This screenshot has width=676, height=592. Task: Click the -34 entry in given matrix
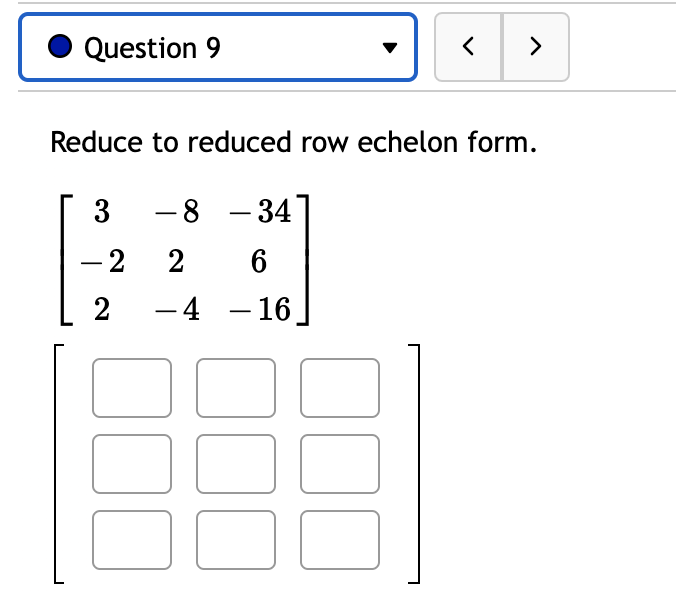260,211
